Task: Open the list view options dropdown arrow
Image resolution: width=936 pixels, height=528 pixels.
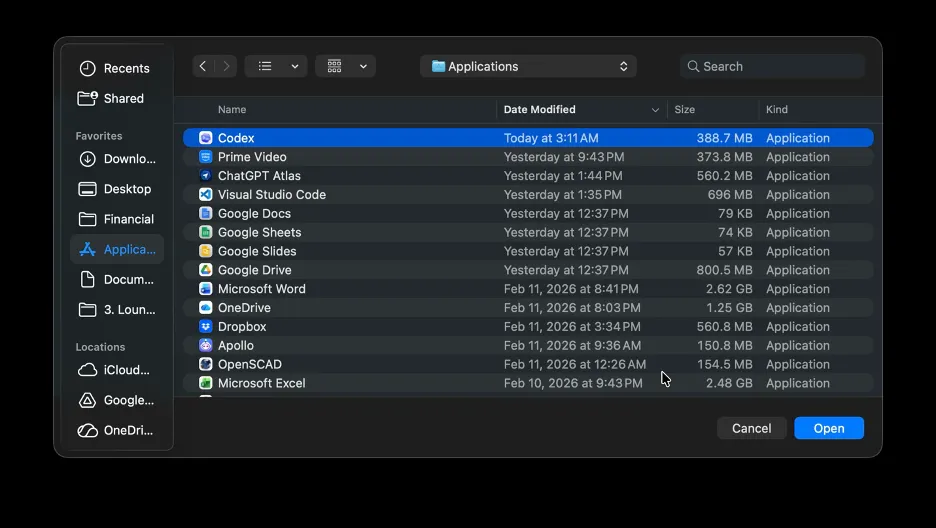Action: point(295,66)
